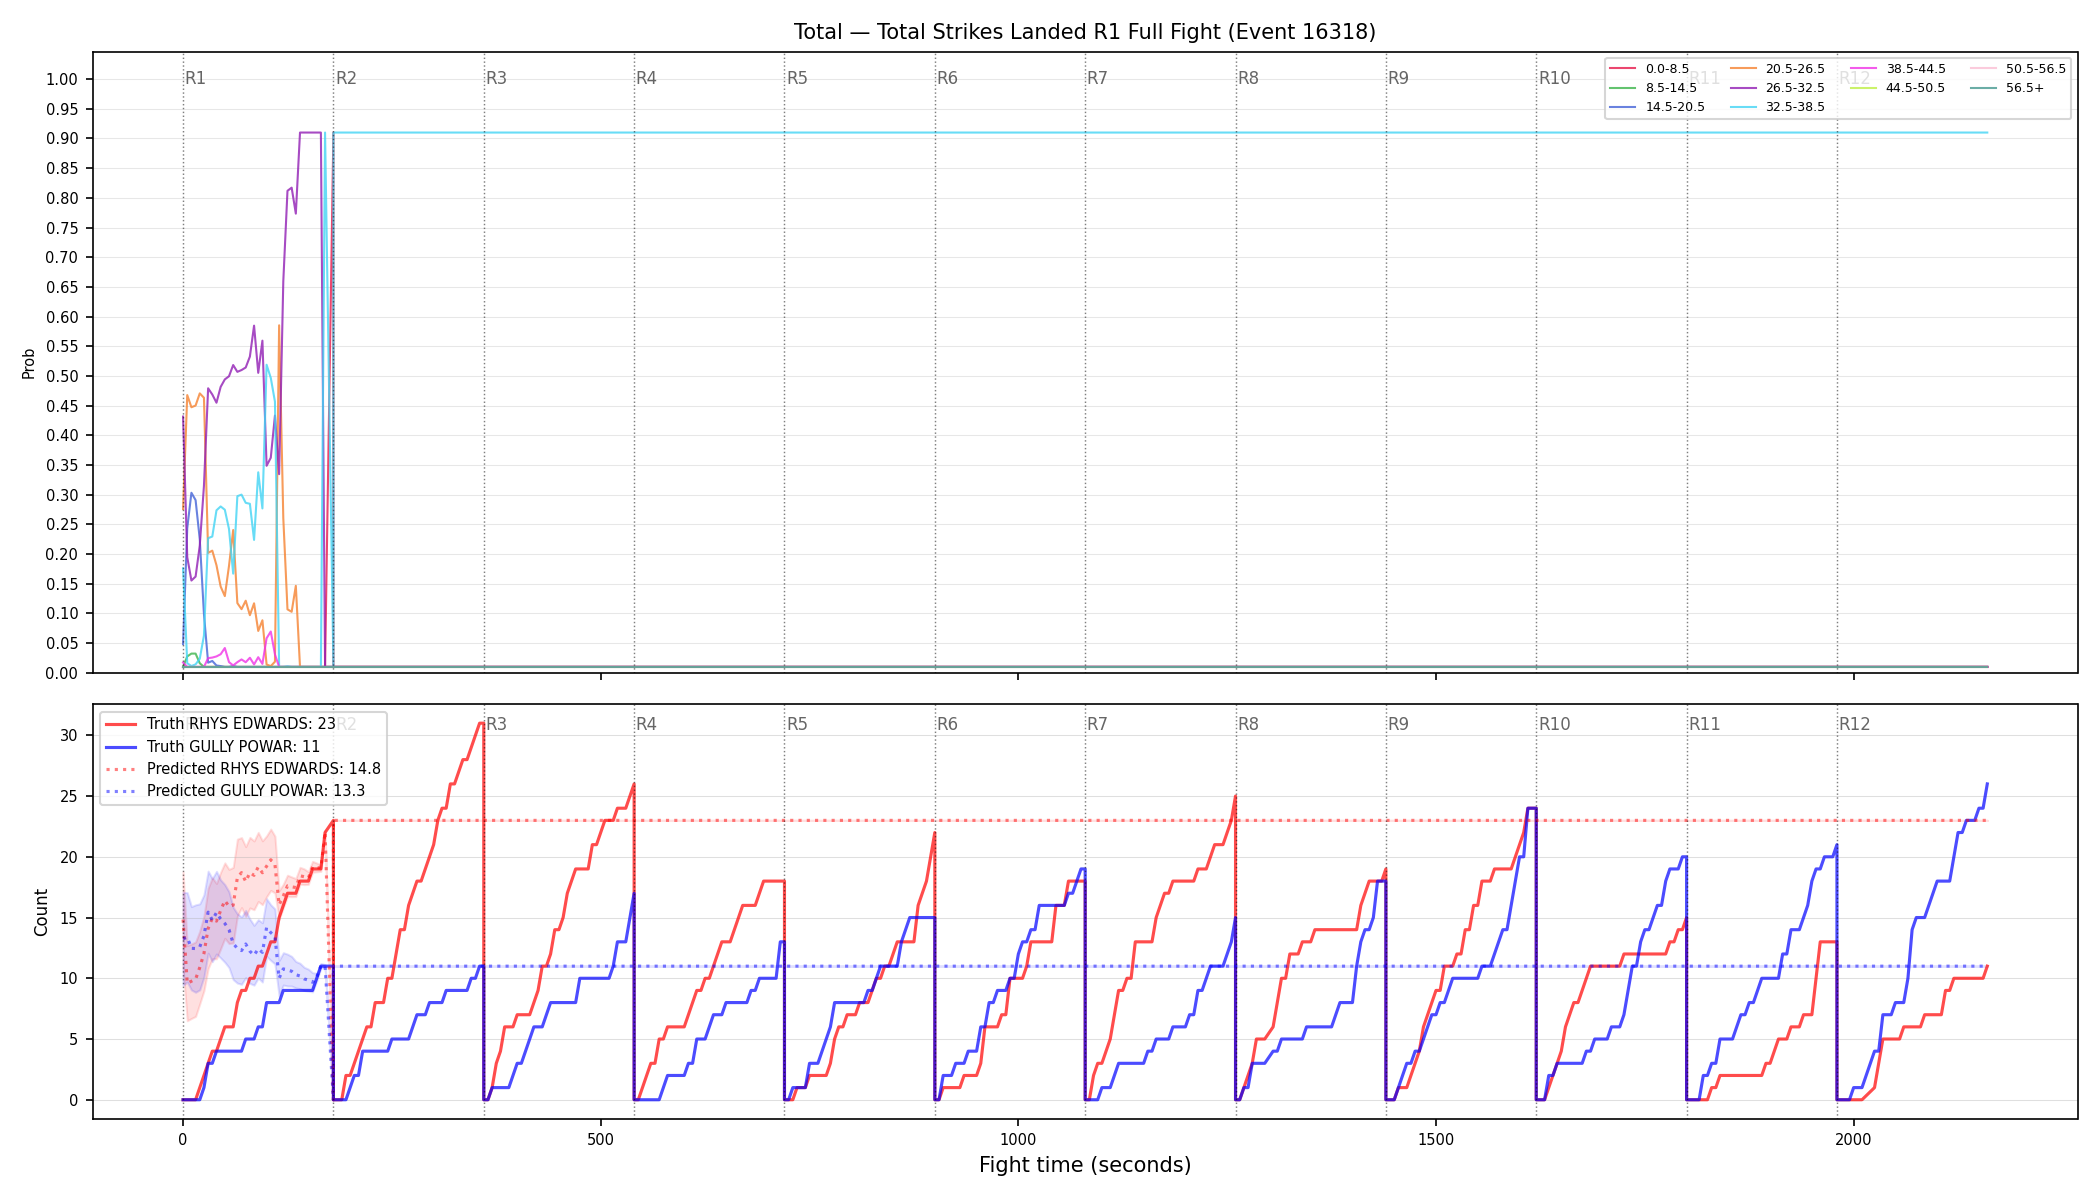Click the '20' count tick label

(69, 858)
